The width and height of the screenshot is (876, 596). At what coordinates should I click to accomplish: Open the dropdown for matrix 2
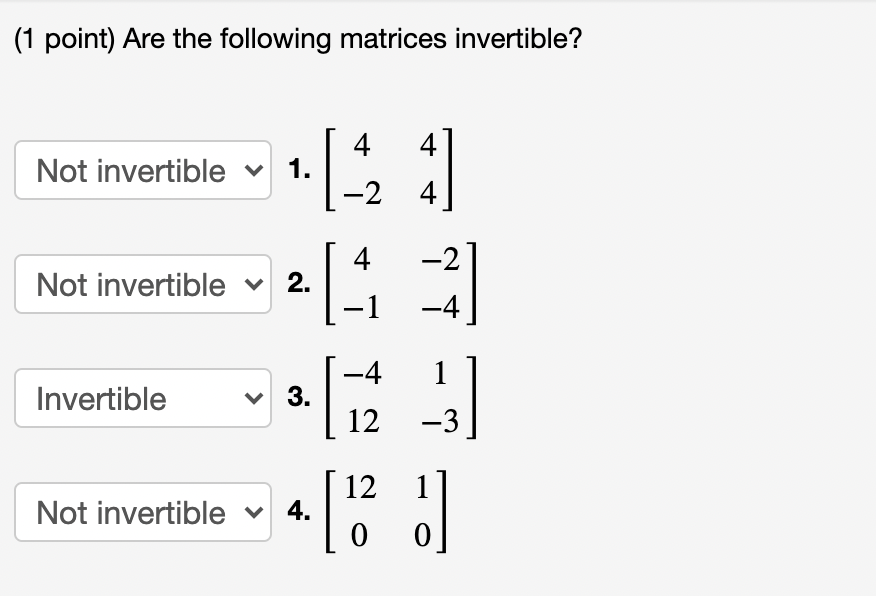pos(143,284)
